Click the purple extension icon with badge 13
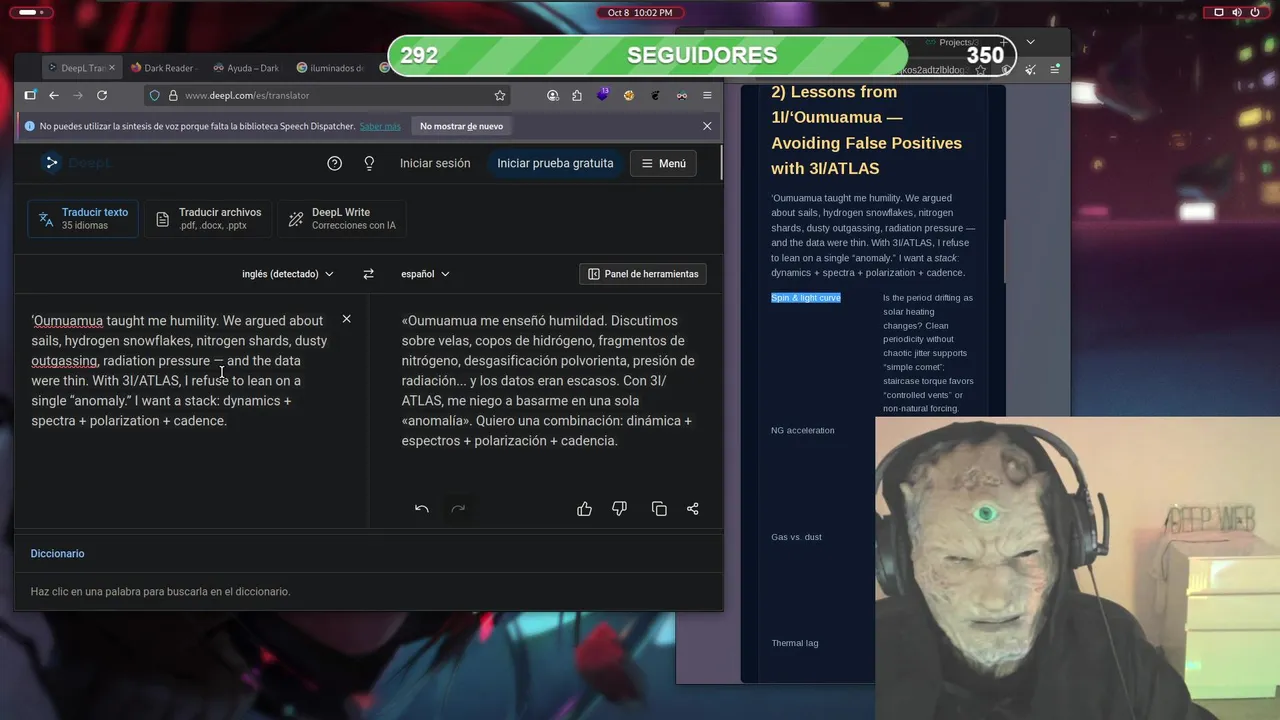This screenshot has height=720, width=1280. tap(603, 94)
